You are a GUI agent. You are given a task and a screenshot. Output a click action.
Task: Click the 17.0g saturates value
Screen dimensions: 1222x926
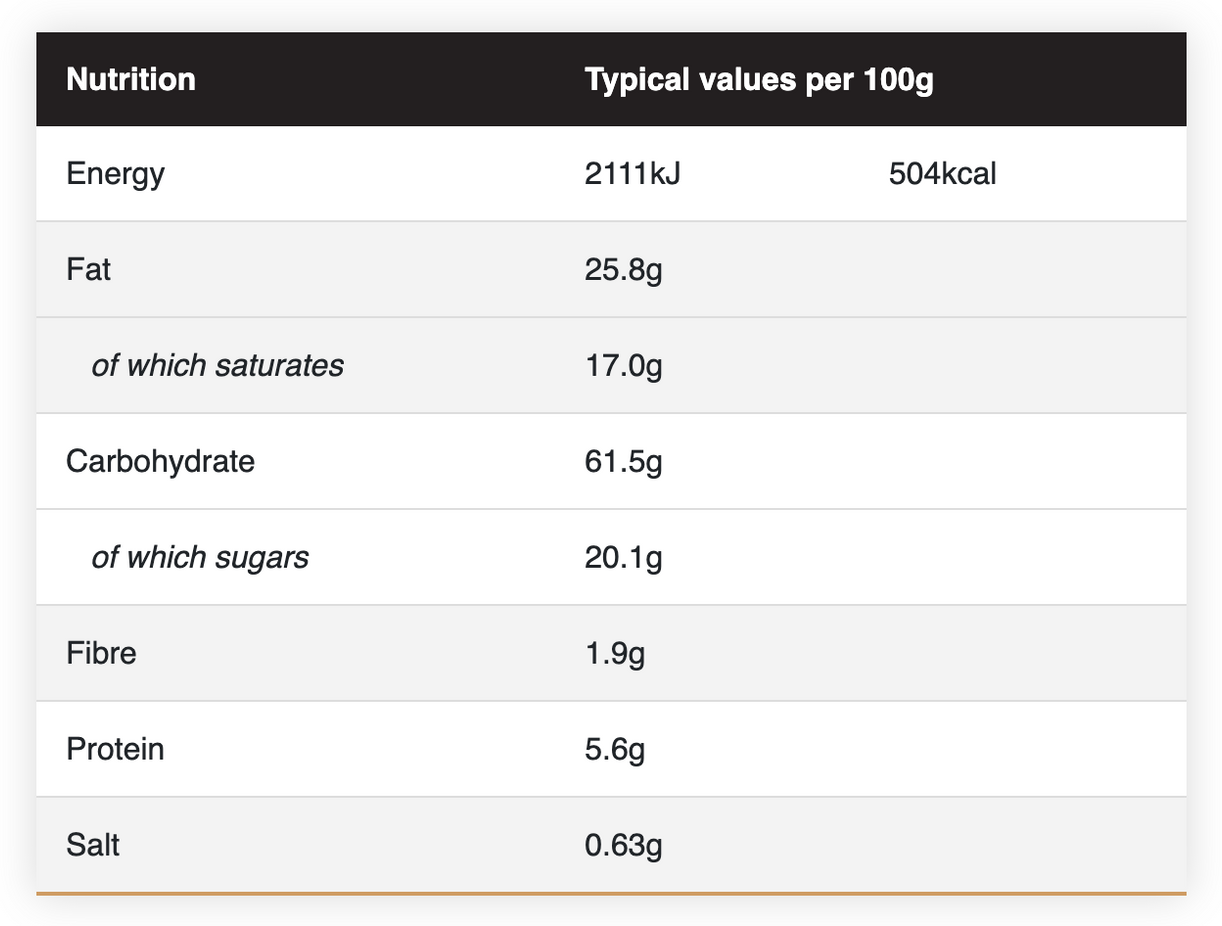[623, 366]
